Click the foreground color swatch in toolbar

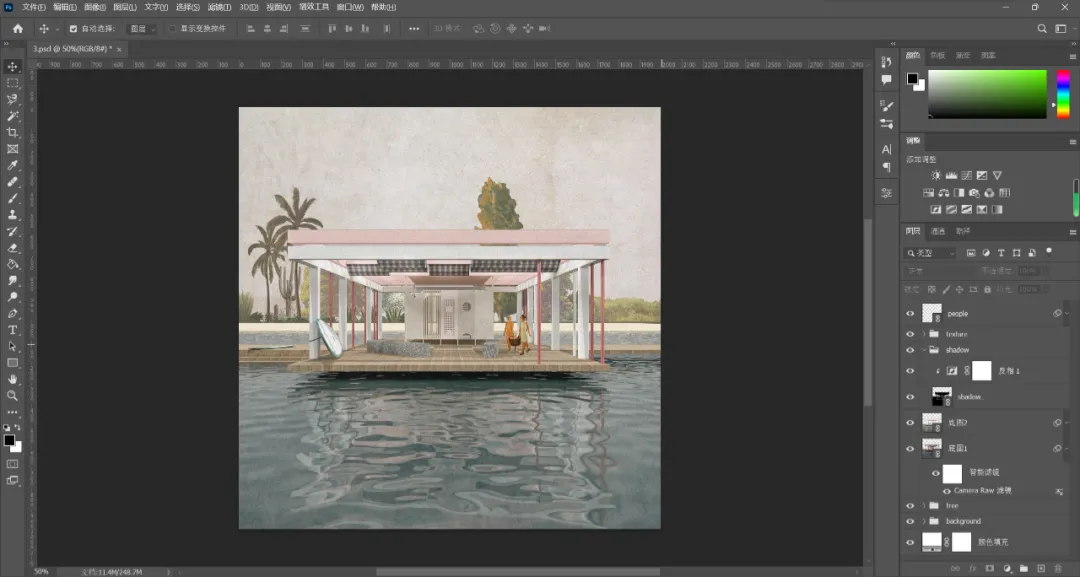coord(9,441)
